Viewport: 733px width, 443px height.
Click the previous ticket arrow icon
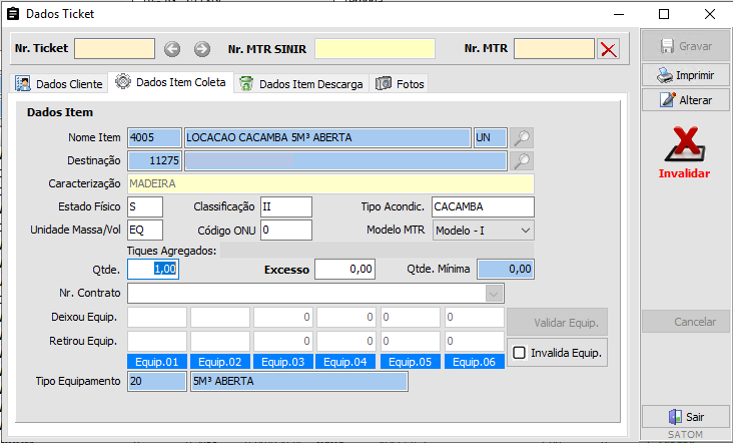click(x=172, y=49)
